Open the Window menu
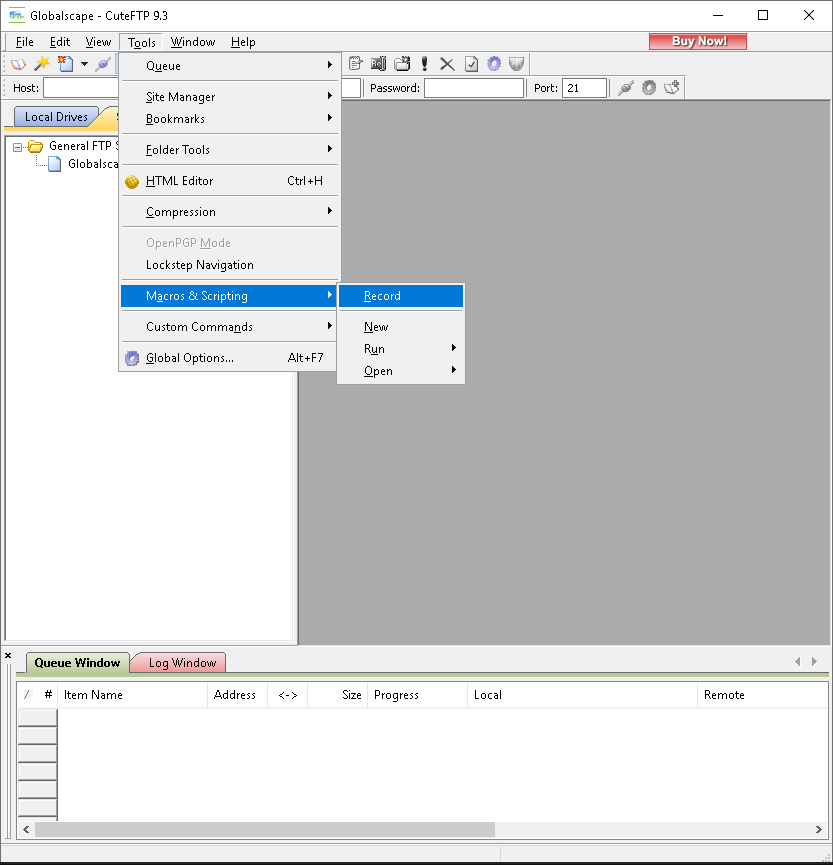The height and width of the screenshot is (865, 833). (193, 42)
